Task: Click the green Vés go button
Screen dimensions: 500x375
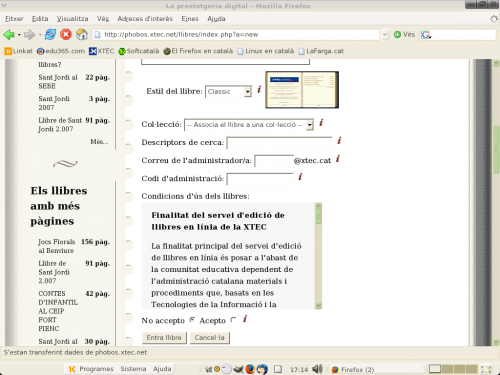Action: coord(404,34)
